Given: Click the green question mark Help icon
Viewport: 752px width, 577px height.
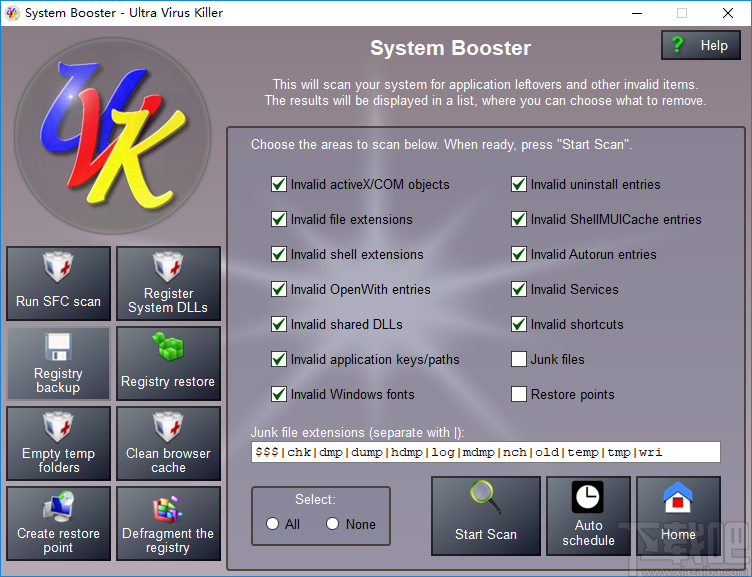Looking at the screenshot, I should pyautogui.click(x=677, y=45).
